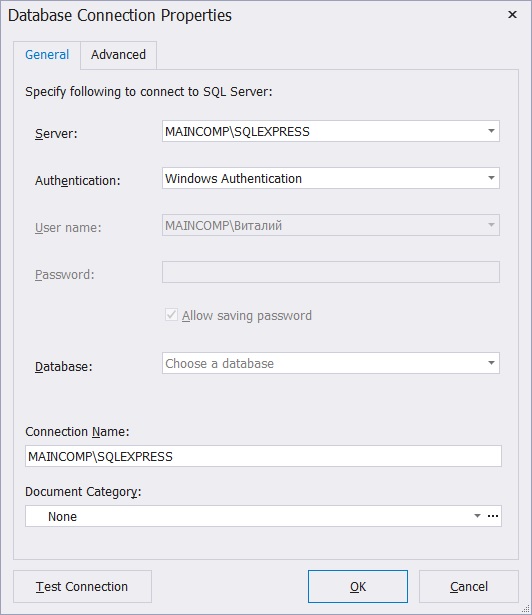532x615 pixels.
Task: Click the resize grip in dialog corner
Action: coord(526,608)
